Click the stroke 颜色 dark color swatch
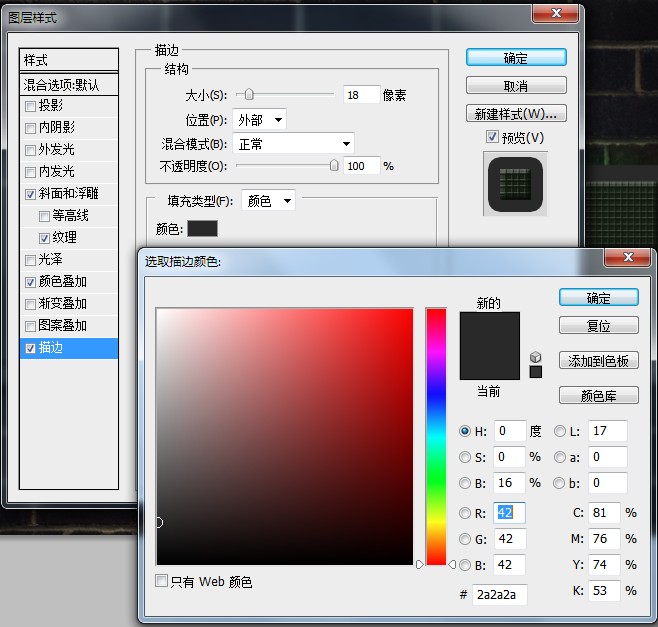Viewport: 658px width, 627px height. pyautogui.click(x=202, y=229)
